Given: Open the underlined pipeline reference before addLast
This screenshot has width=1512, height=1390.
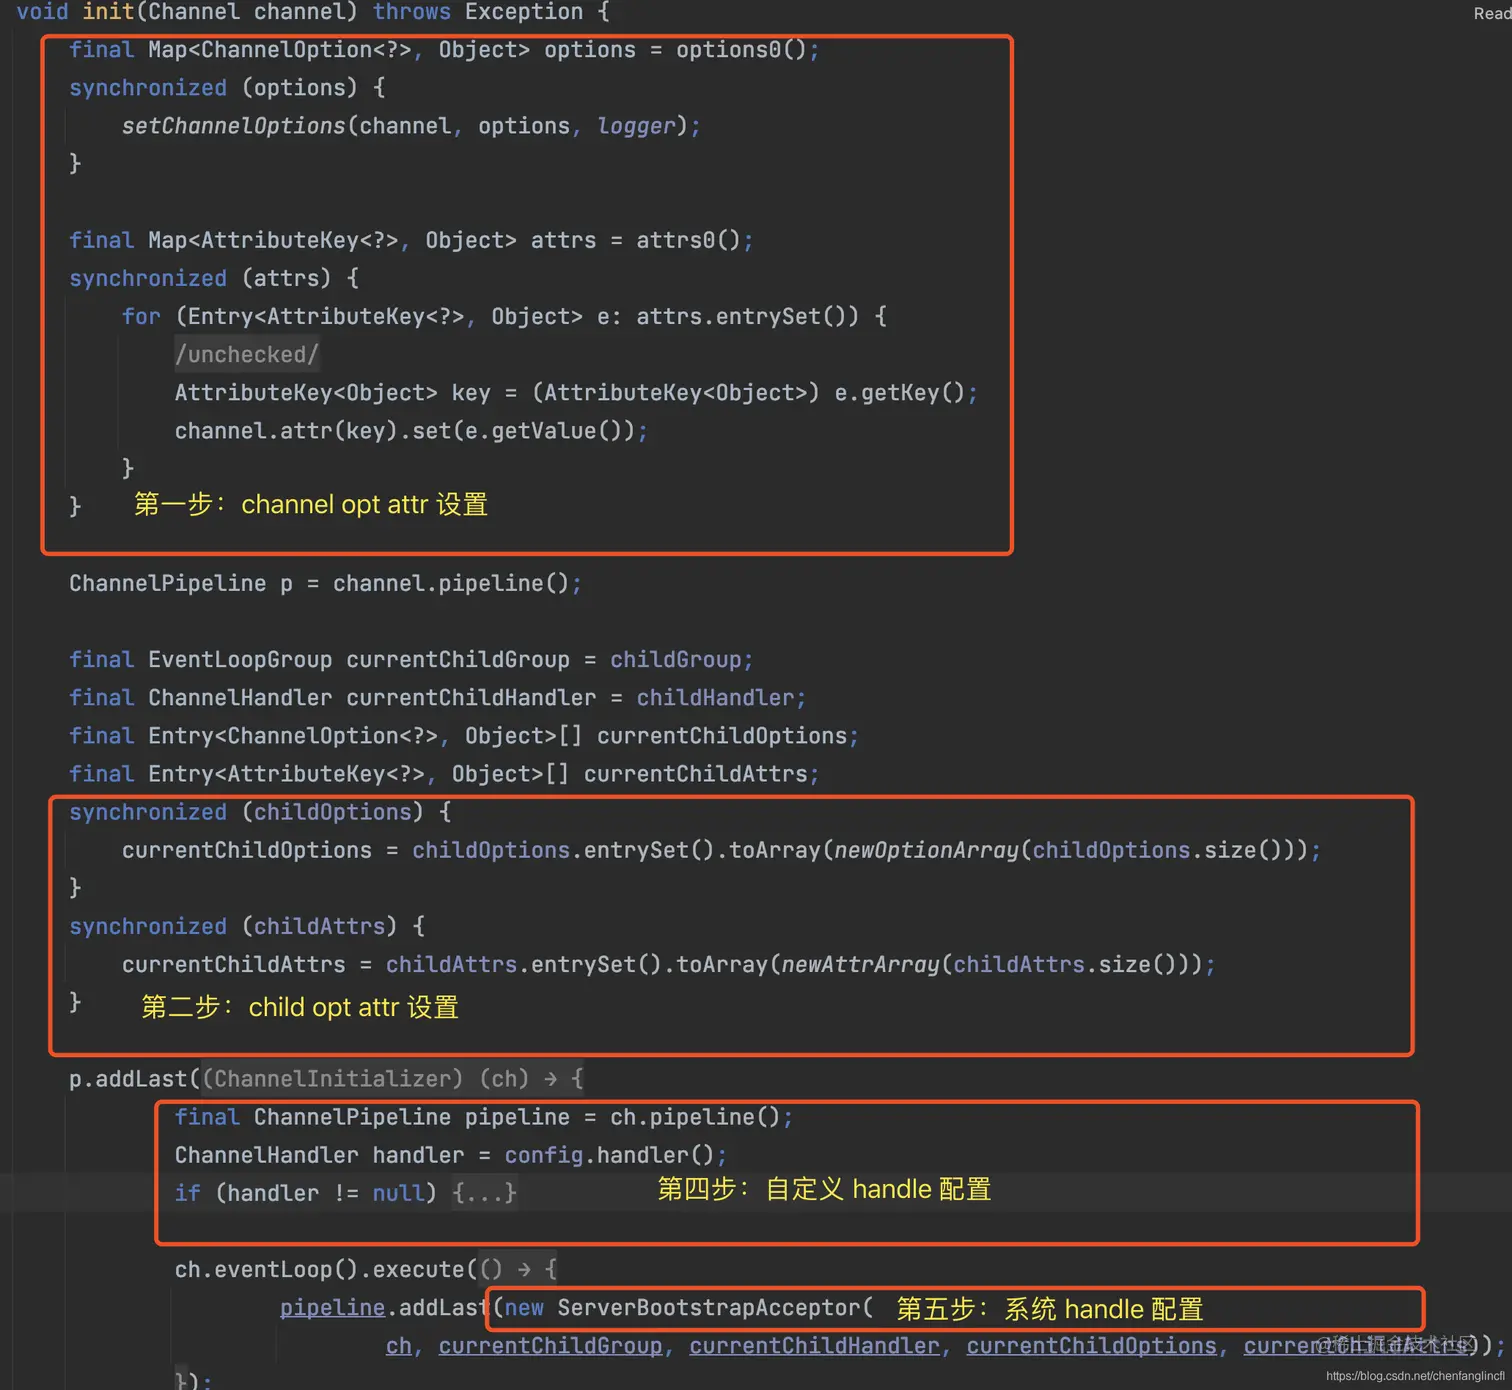Looking at the screenshot, I should (x=332, y=1308).
